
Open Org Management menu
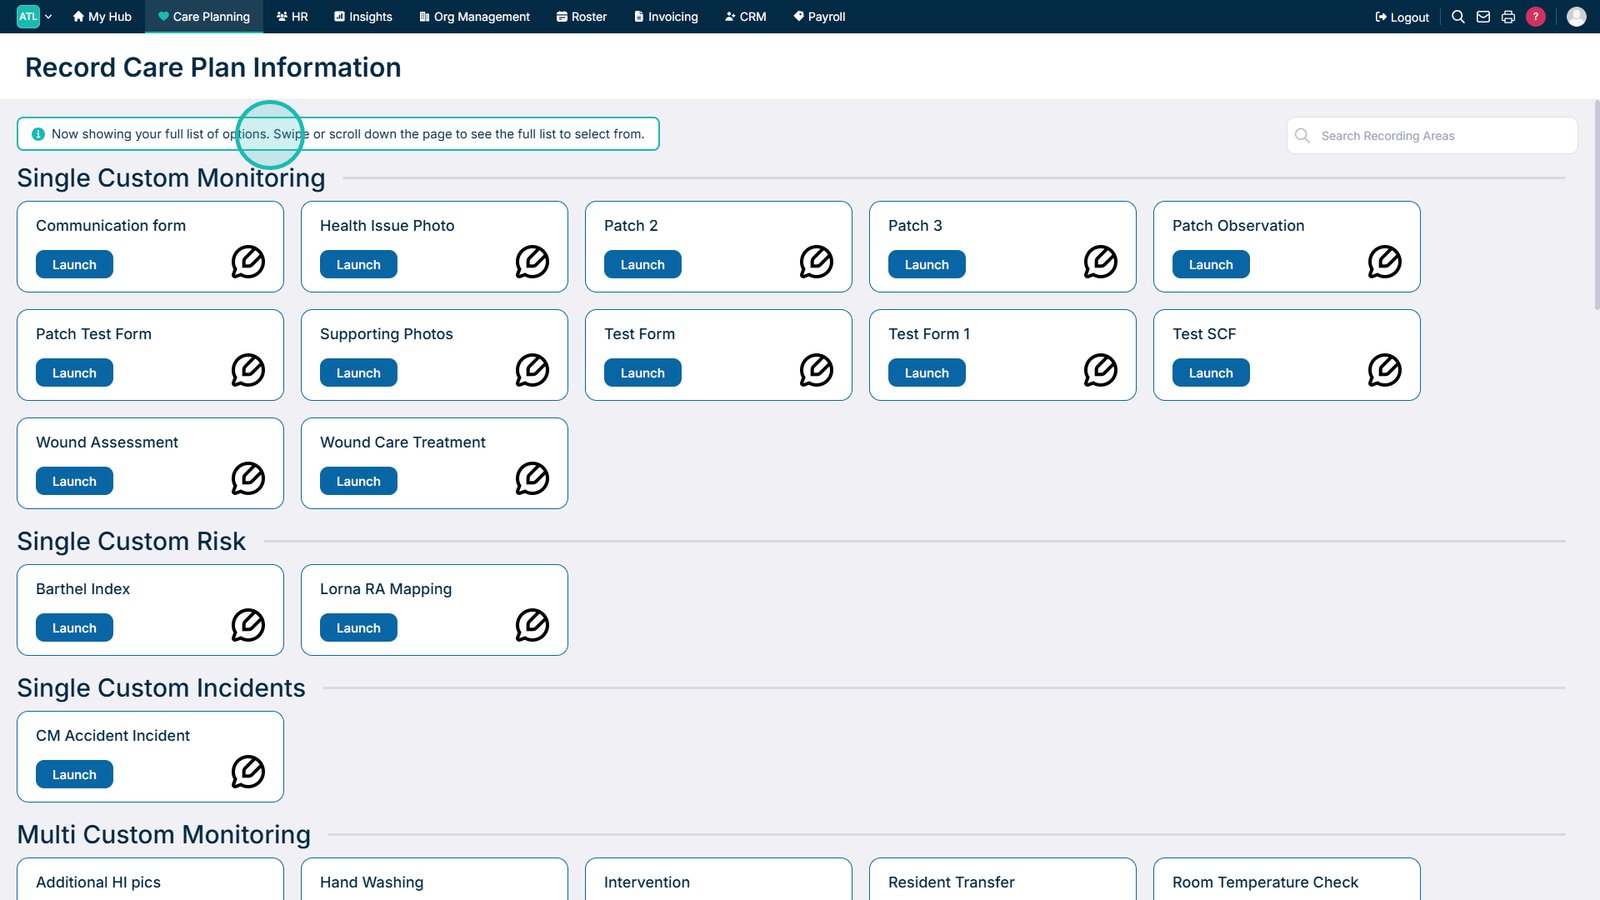[x=475, y=17]
